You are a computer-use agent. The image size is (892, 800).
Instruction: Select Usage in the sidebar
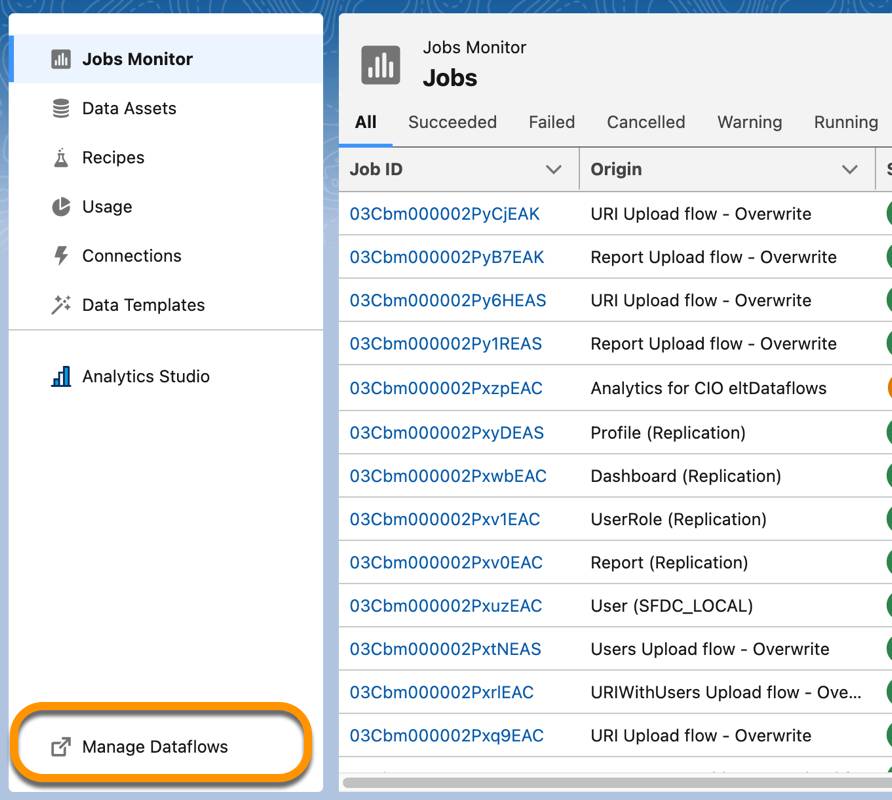(x=166, y=207)
